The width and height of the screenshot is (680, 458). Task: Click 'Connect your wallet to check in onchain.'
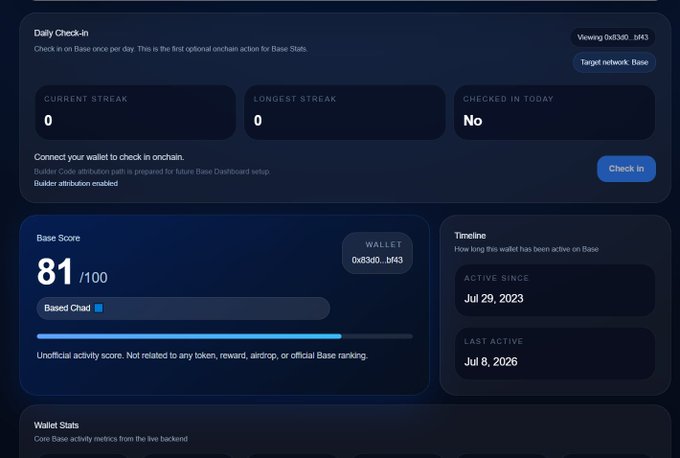(x=109, y=157)
